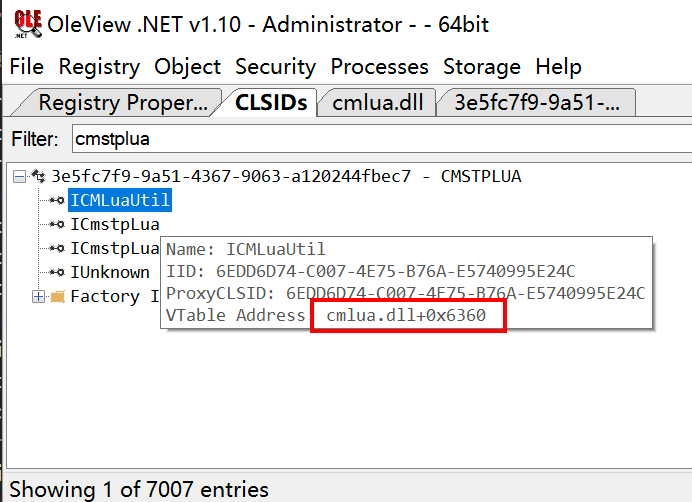Click the OleView .NET app icon in title bar
Image resolution: width=692 pixels, height=502 pixels.
28,24
